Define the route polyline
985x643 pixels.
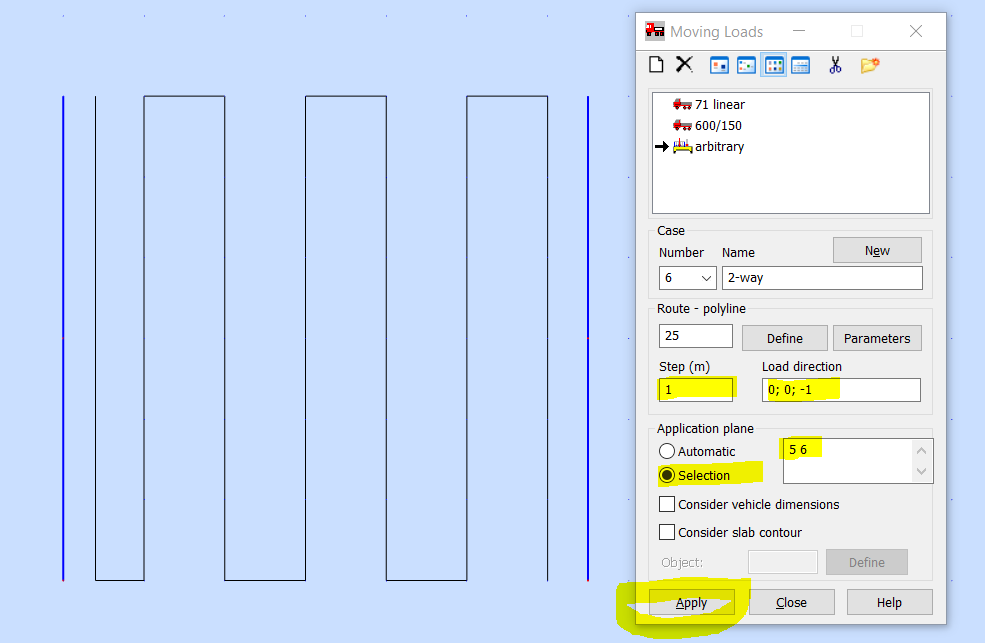click(784, 337)
